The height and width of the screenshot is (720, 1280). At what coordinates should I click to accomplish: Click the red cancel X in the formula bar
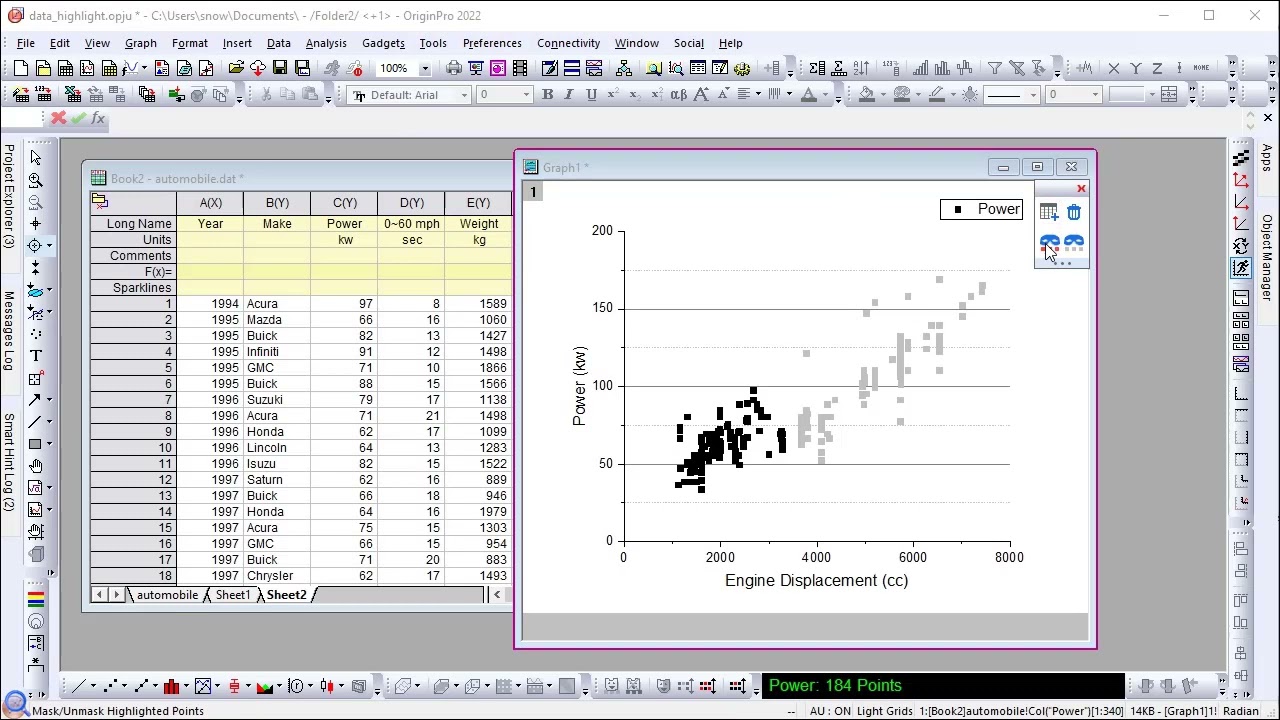coord(58,119)
